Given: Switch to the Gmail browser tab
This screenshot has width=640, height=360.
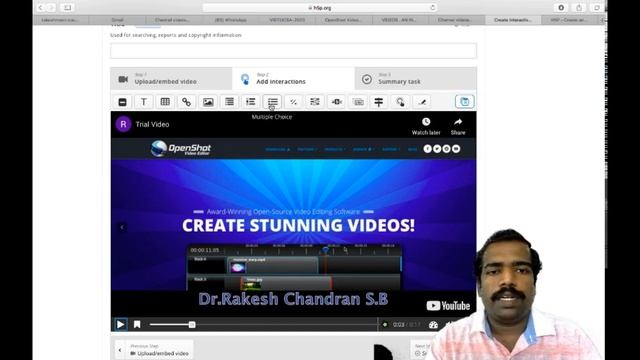Looking at the screenshot, I should (118, 20).
